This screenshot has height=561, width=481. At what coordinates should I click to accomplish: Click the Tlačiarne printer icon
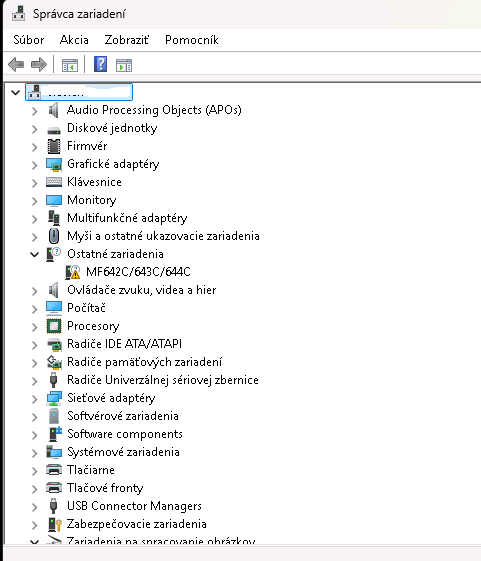pos(54,470)
